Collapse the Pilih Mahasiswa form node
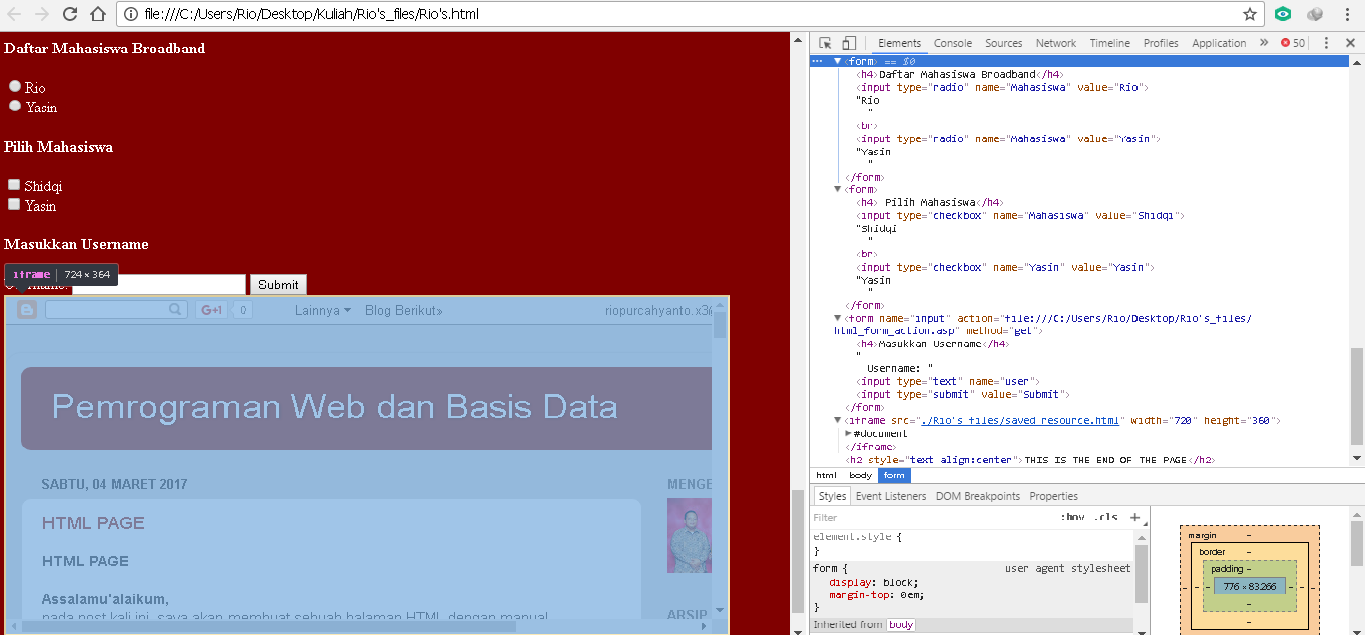This screenshot has height=635, width=1365. pyautogui.click(x=838, y=189)
